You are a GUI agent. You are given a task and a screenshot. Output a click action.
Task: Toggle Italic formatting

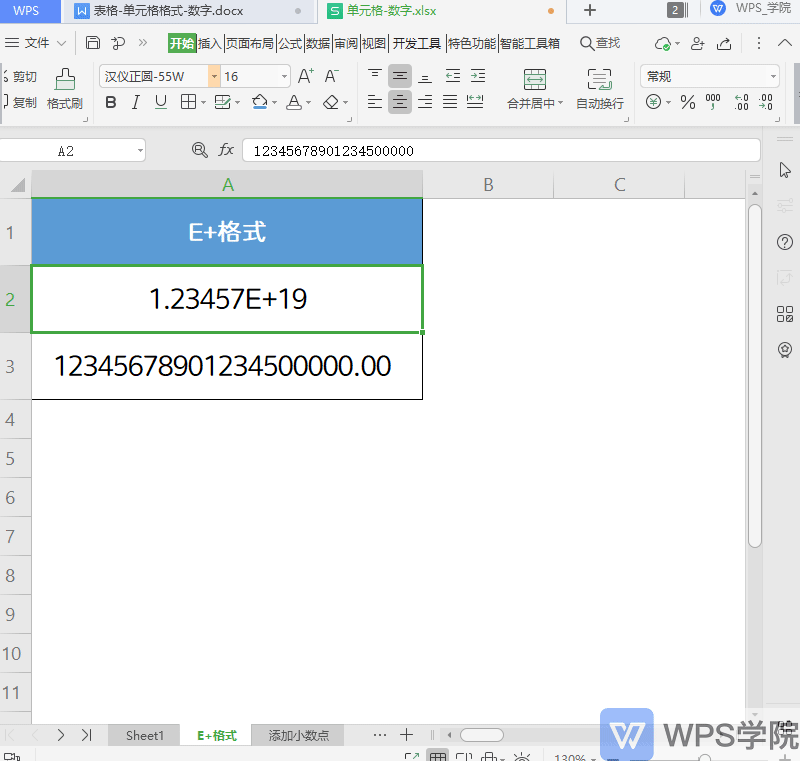click(x=135, y=103)
